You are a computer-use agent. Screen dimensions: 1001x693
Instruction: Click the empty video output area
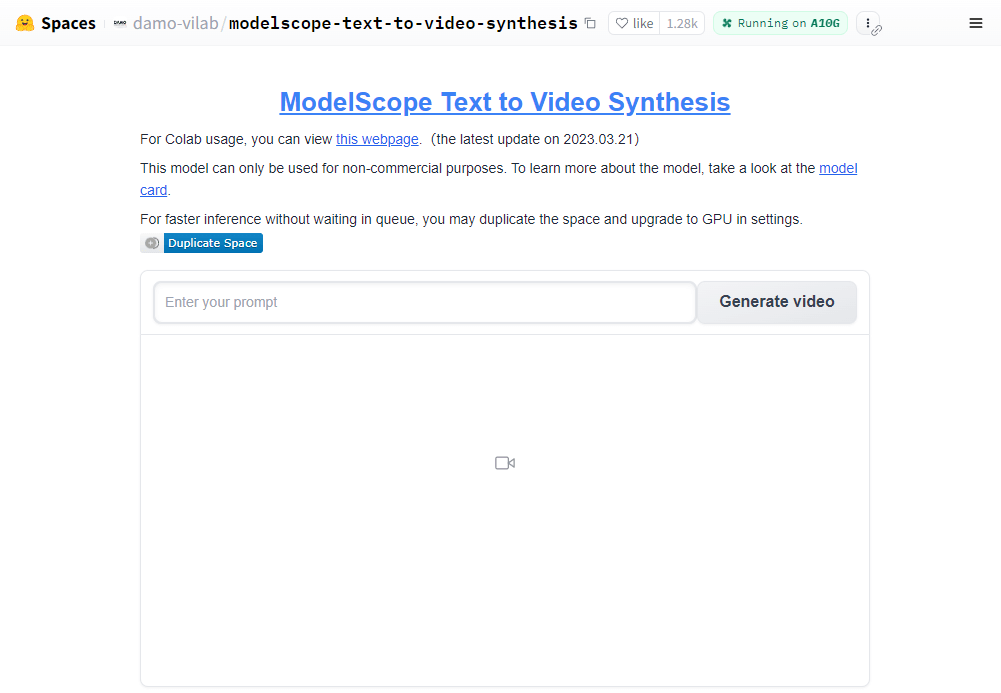[505, 580]
